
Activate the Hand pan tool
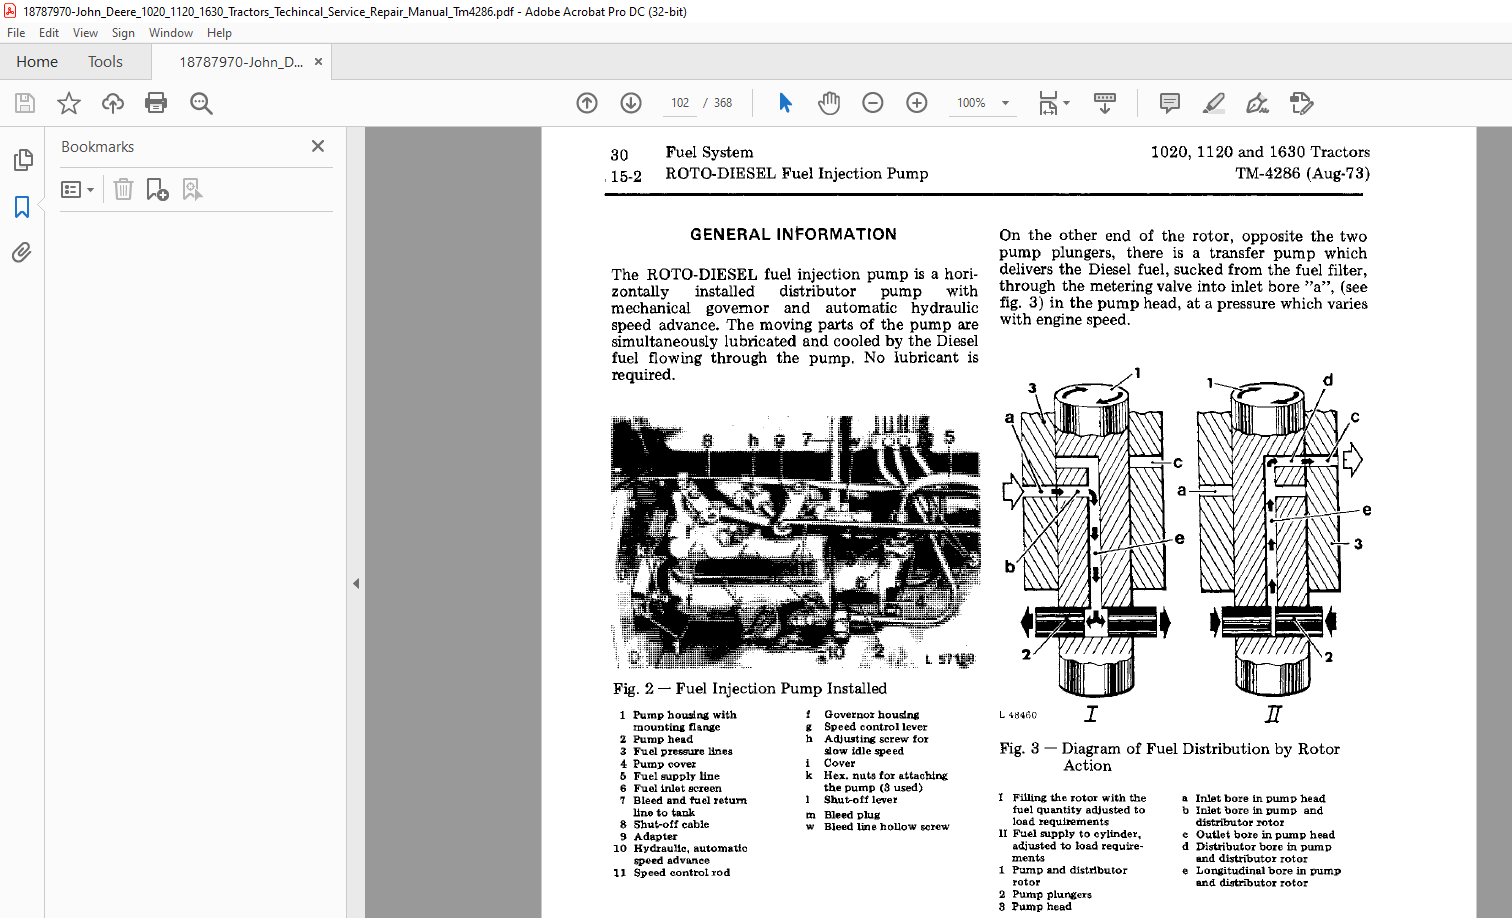pos(829,103)
